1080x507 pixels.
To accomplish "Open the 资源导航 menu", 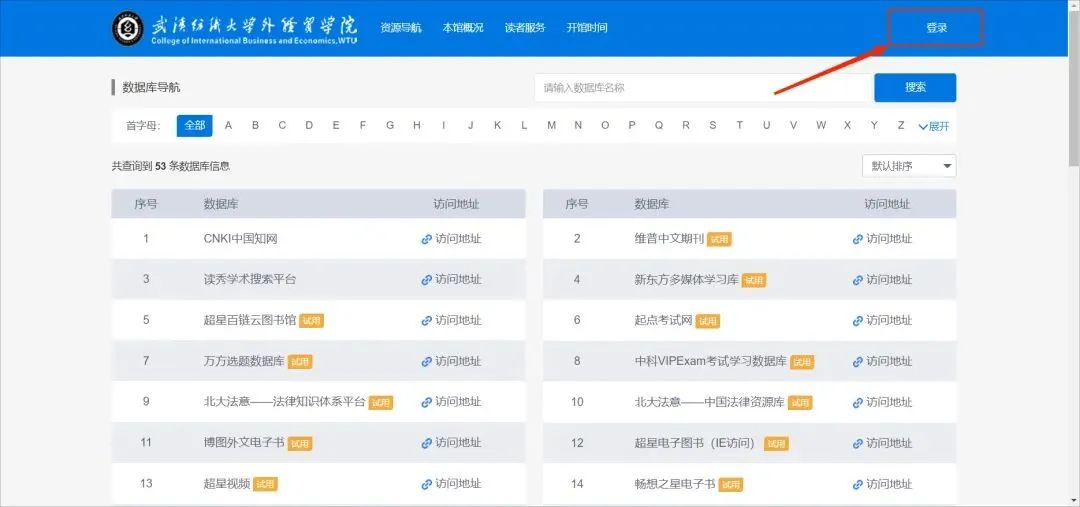I will 401,28.
